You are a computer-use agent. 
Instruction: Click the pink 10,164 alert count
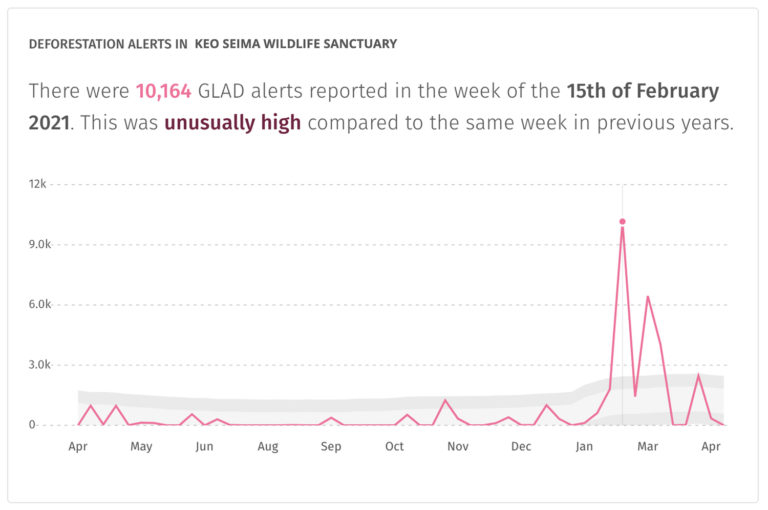(165, 91)
